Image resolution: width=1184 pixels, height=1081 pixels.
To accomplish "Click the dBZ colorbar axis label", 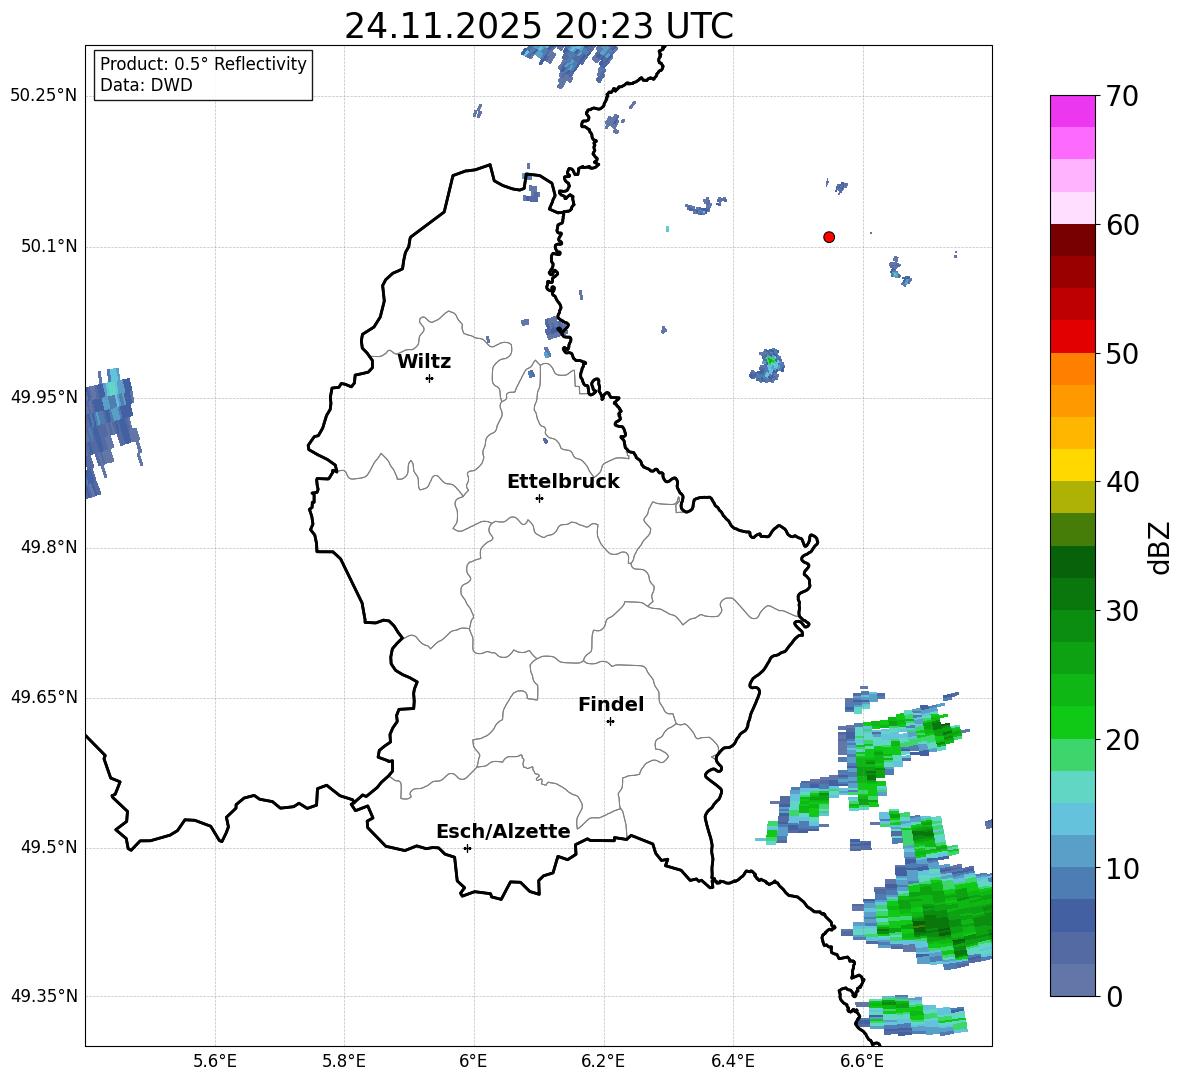I will pyautogui.click(x=1161, y=547).
